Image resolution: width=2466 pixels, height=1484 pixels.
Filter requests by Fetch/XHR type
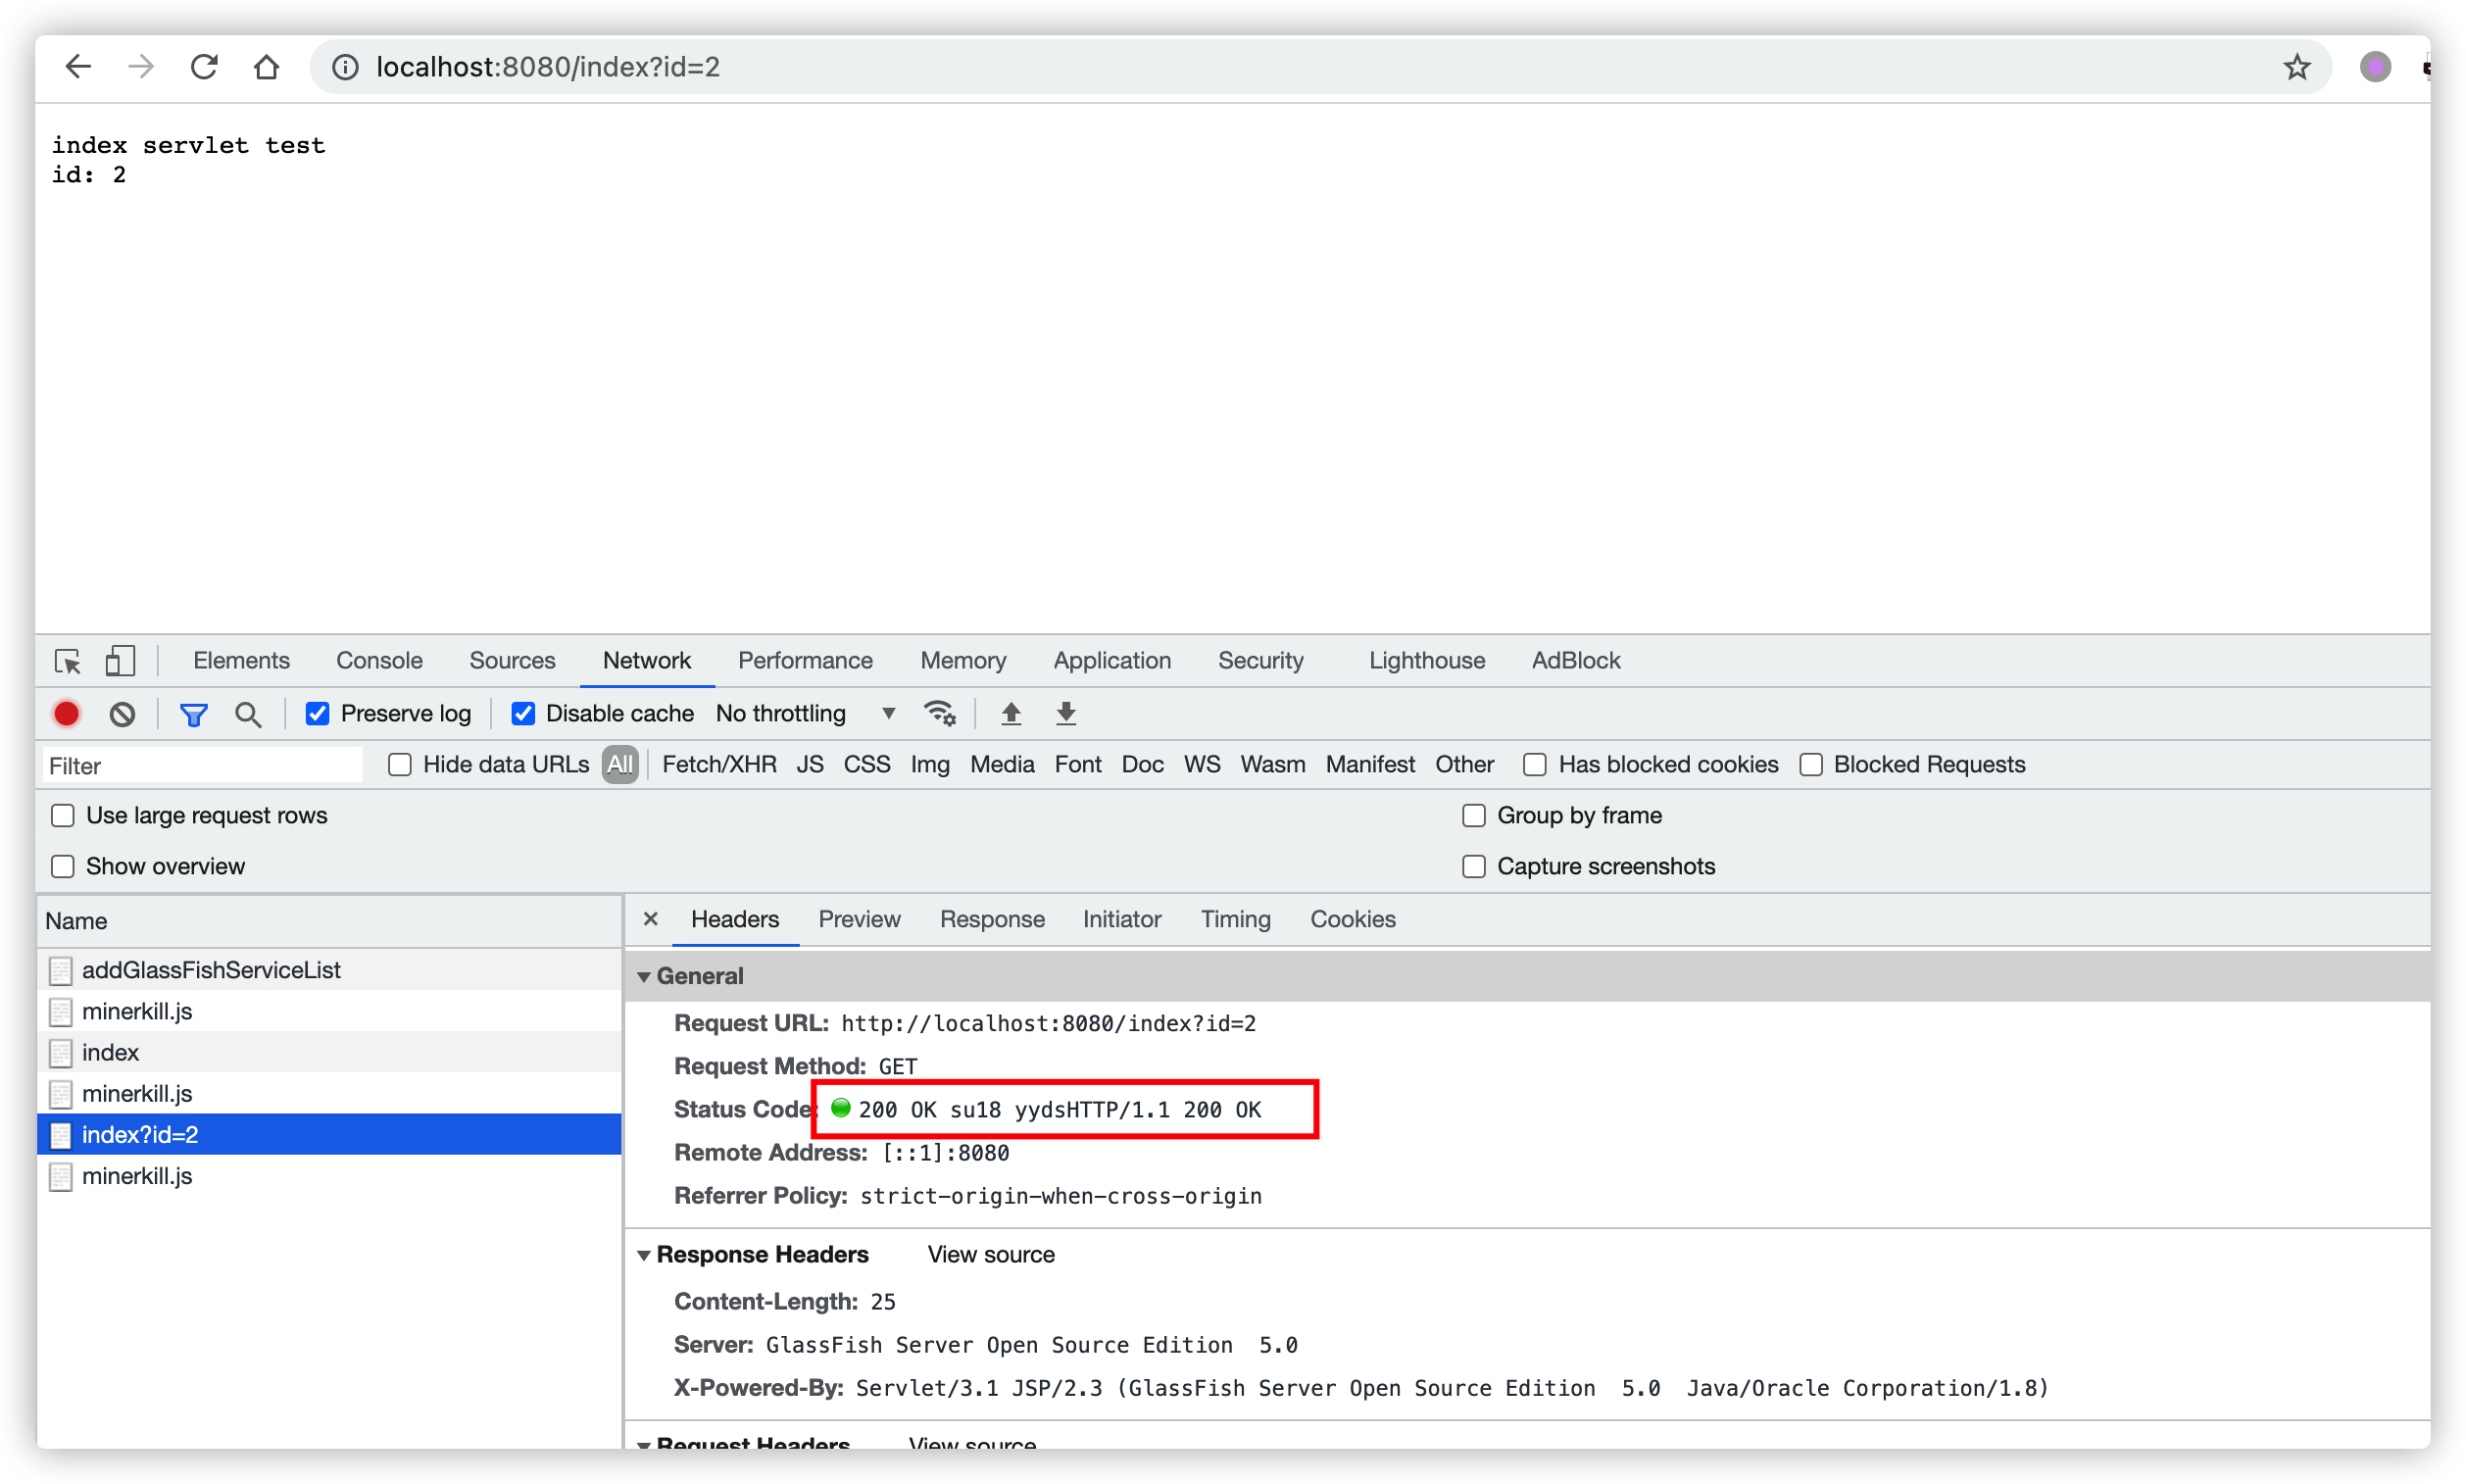click(x=718, y=765)
